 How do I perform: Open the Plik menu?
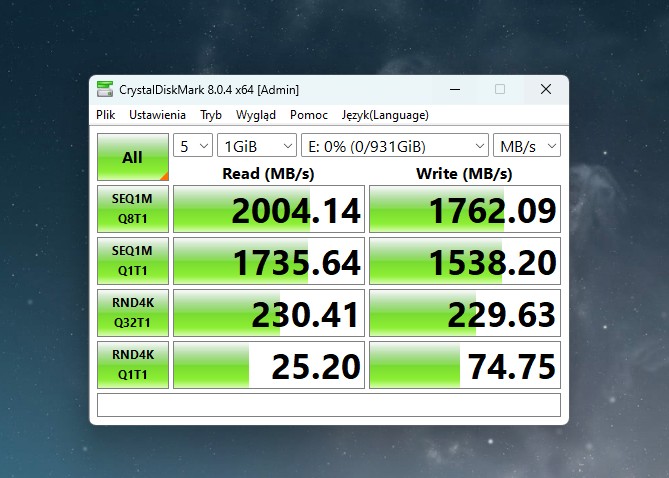tap(105, 115)
